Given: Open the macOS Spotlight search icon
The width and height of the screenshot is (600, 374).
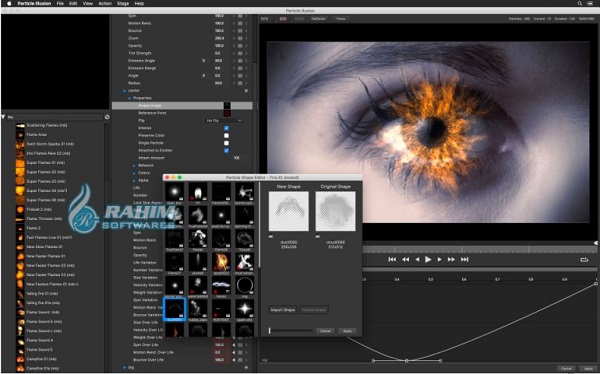Looking at the screenshot, I should [x=580, y=3].
